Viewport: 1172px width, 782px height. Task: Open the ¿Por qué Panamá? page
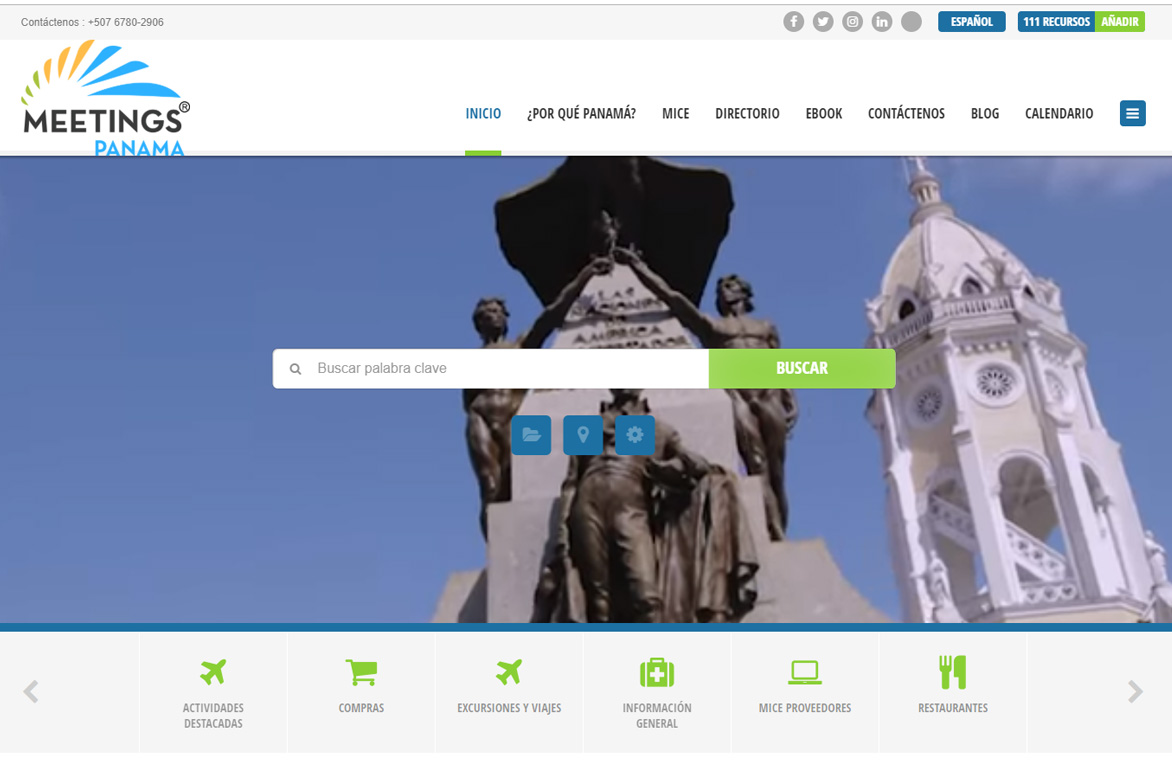pyautogui.click(x=582, y=114)
